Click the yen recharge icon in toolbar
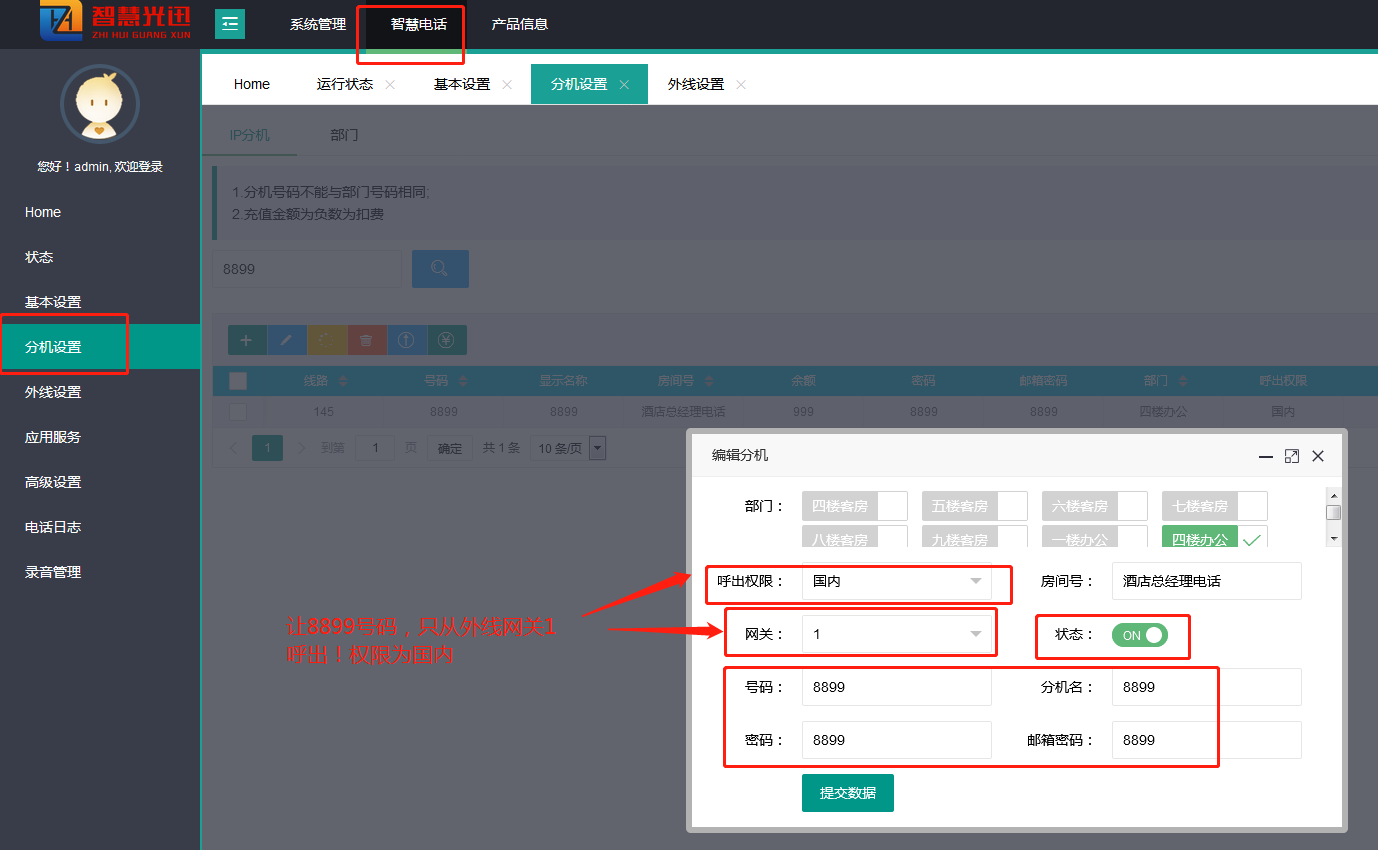The image size is (1378, 850). coord(447,340)
